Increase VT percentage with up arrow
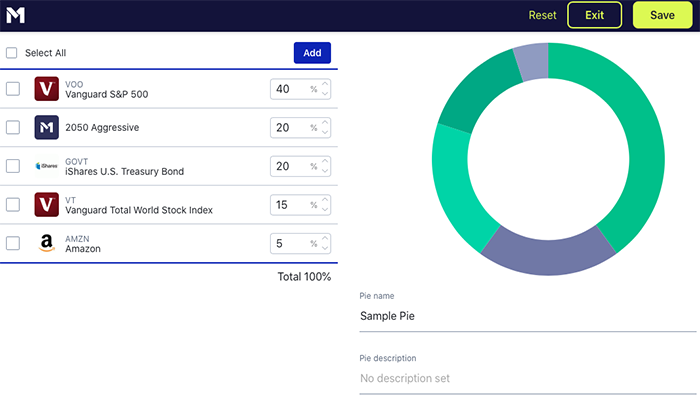The image size is (700, 416). 325,200
